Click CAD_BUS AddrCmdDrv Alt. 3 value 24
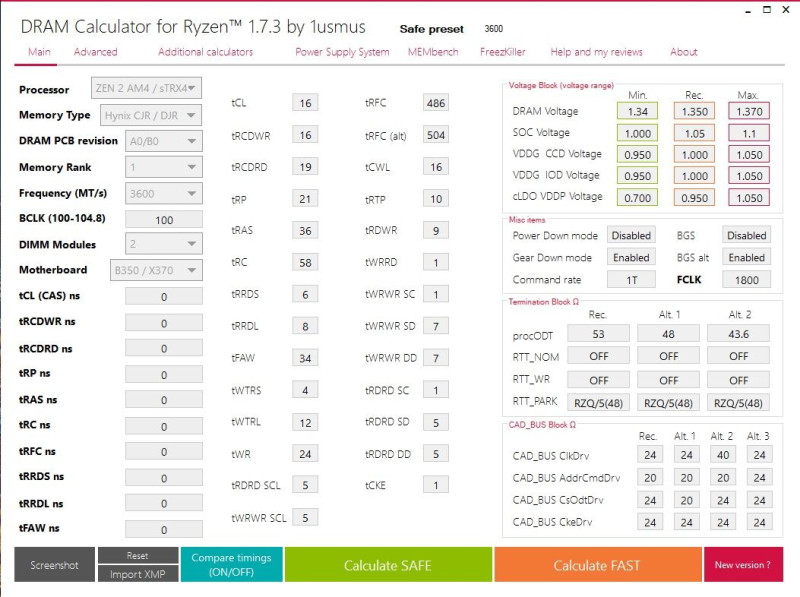Screen dimensions: 800x597 coord(759,478)
